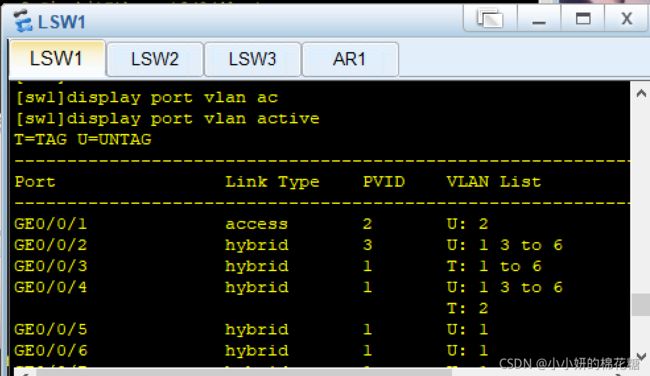Screen dimensions: 650x376
Task: Click the cascade windows icon in title bar
Action: click(490, 19)
